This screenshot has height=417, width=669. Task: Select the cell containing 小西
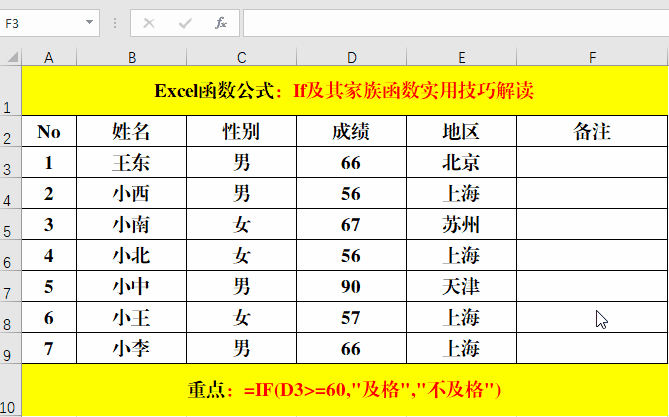(131, 193)
